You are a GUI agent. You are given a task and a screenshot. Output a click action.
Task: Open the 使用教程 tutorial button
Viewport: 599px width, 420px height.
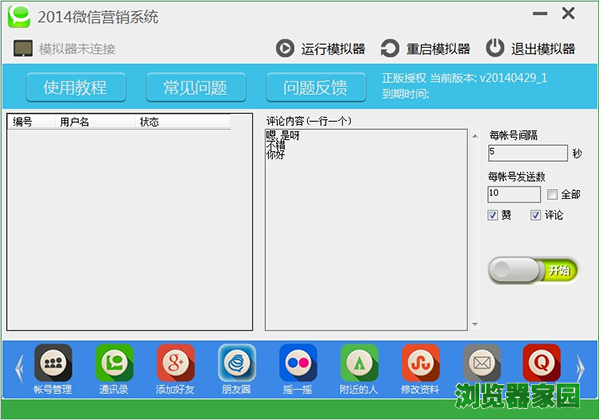[x=76, y=87]
